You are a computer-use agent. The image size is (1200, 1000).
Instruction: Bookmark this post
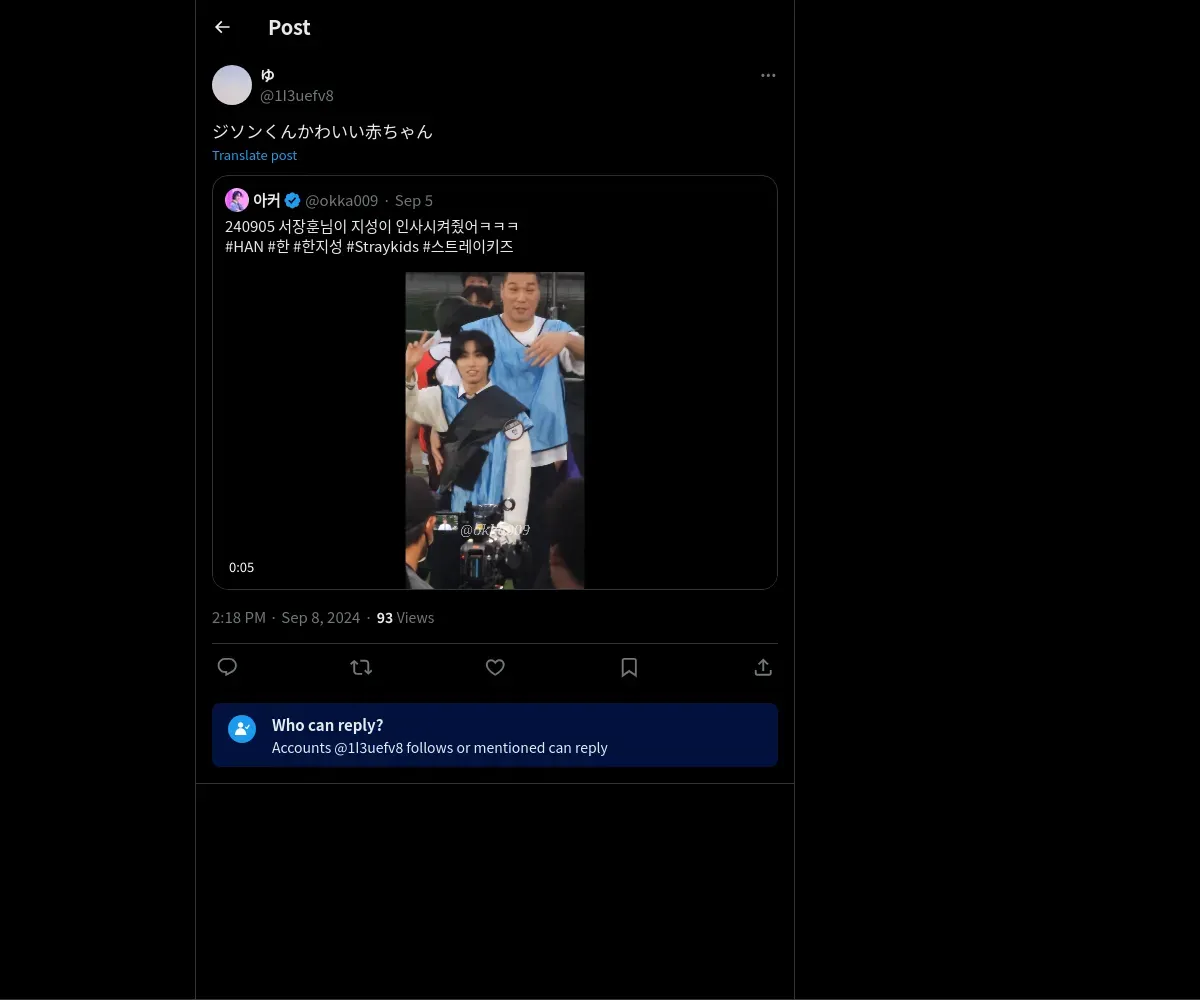[629, 667]
